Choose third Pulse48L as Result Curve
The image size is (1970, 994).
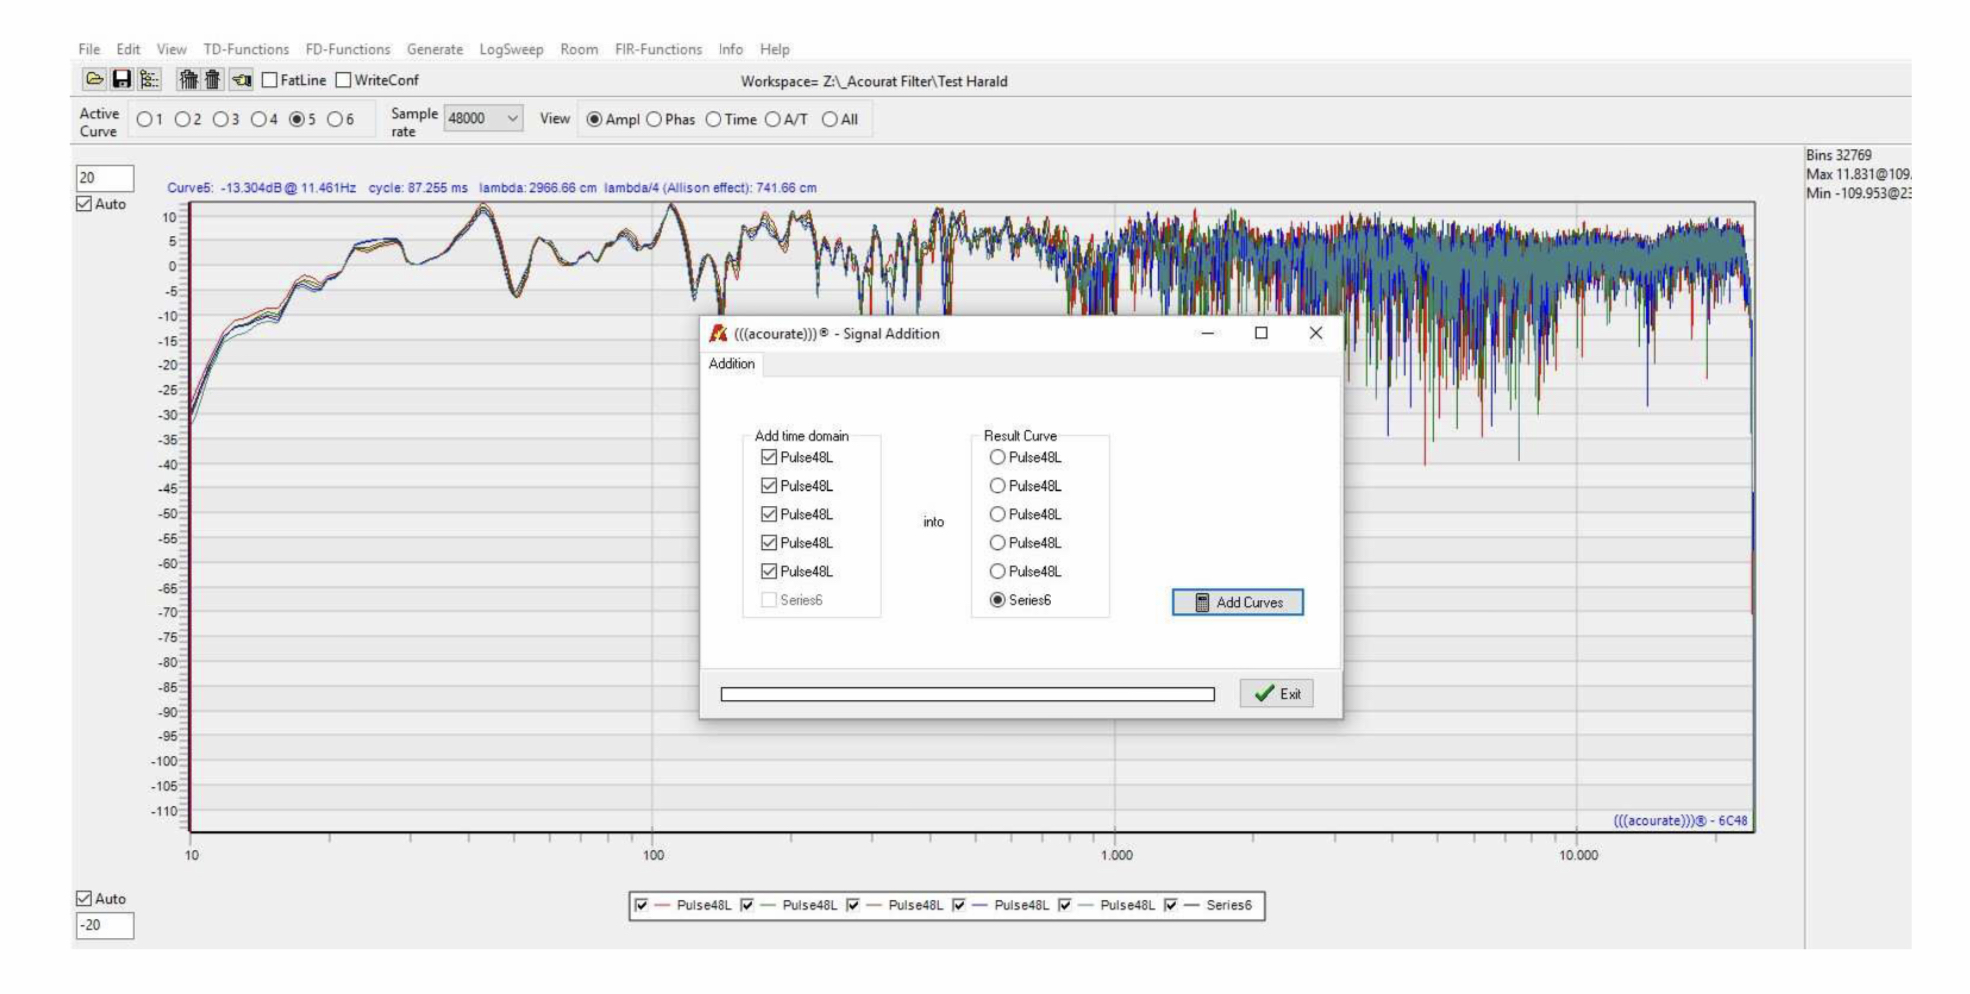pyautogui.click(x=997, y=514)
